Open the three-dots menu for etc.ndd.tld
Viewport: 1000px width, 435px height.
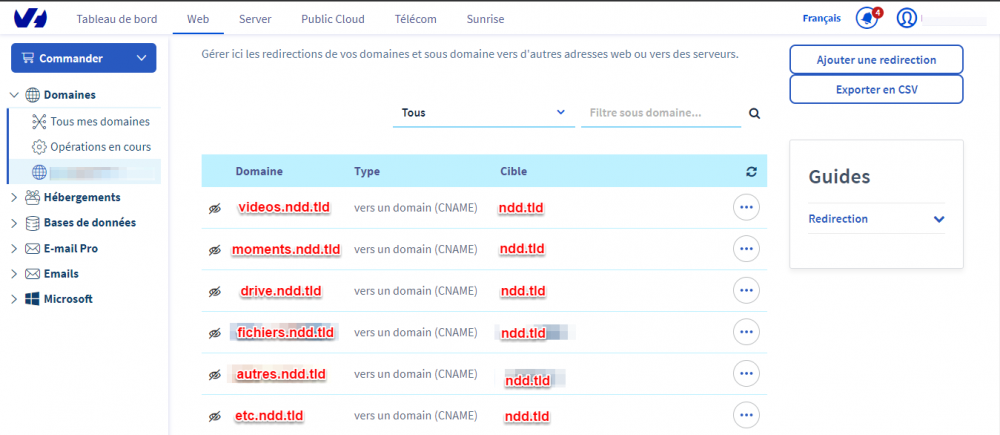(746, 416)
